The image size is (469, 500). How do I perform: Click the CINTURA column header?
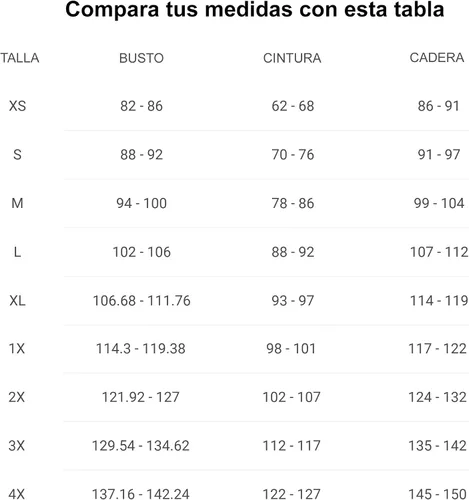coord(292,58)
